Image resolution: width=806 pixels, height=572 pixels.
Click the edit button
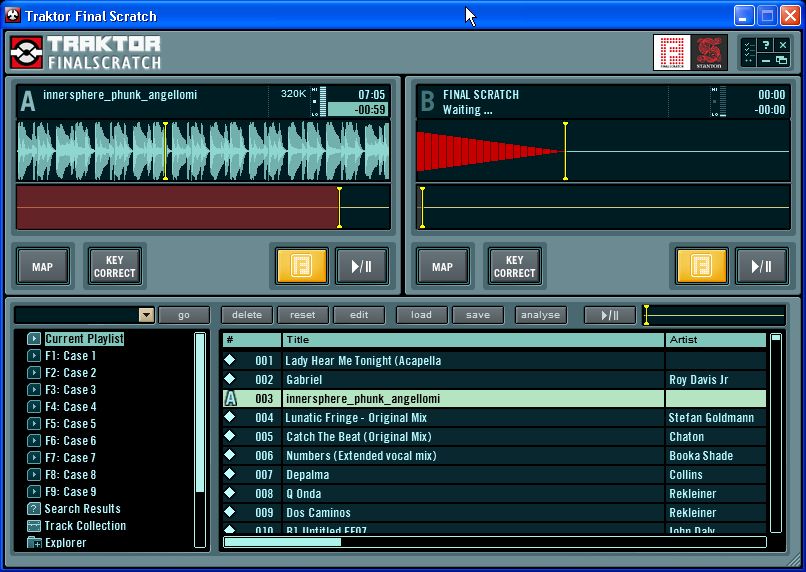click(x=359, y=315)
